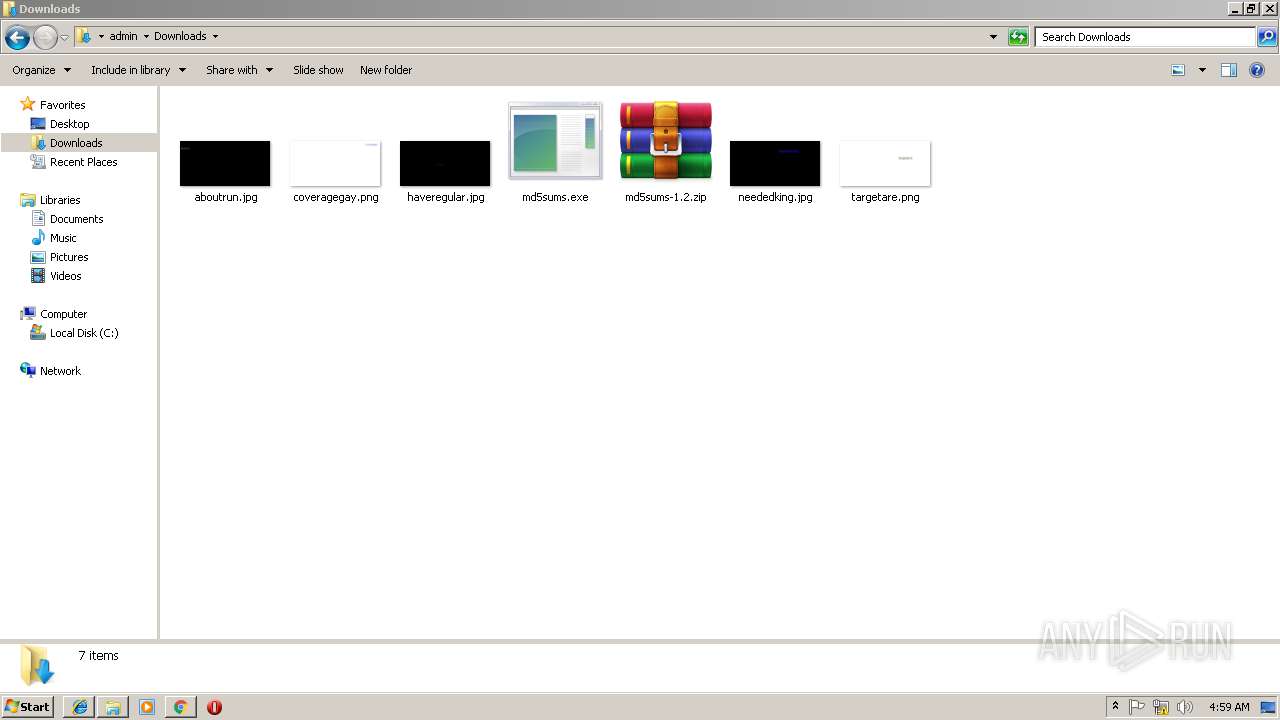The height and width of the screenshot is (720, 1280).
Task: Select coveragegay.png thumbnail
Action: click(x=335, y=163)
